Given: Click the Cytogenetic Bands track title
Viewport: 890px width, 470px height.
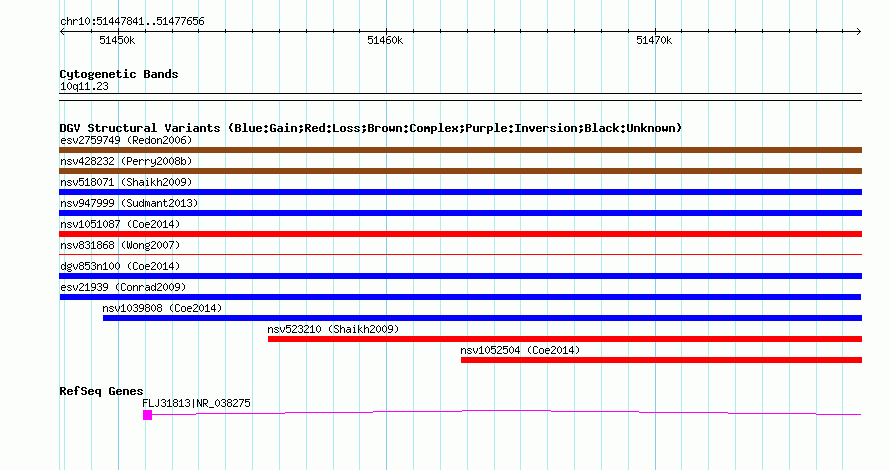Looking at the screenshot, I should (119, 74).
